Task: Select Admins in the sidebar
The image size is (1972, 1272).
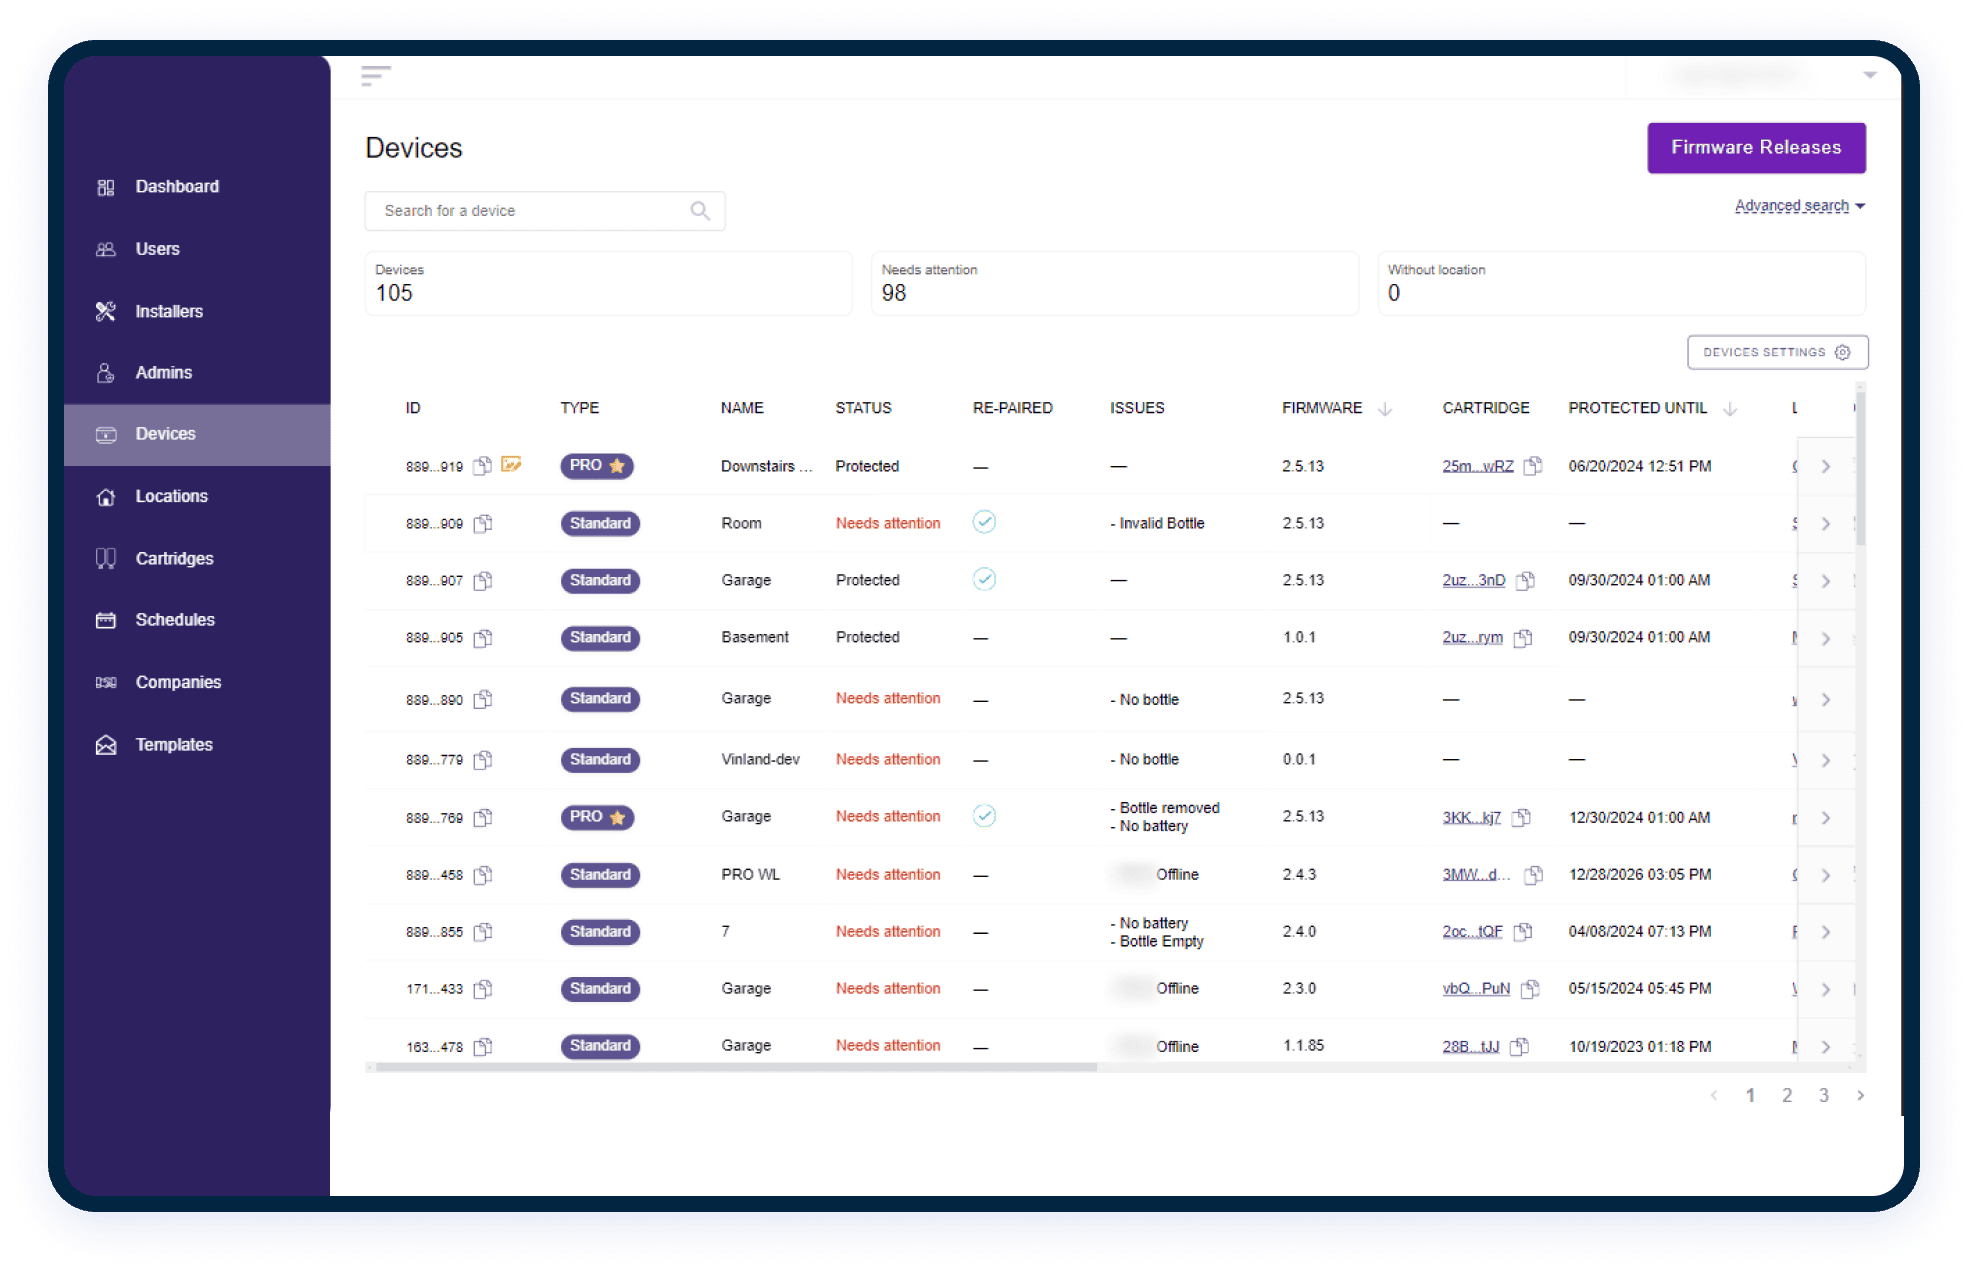Action: (163, 373)
